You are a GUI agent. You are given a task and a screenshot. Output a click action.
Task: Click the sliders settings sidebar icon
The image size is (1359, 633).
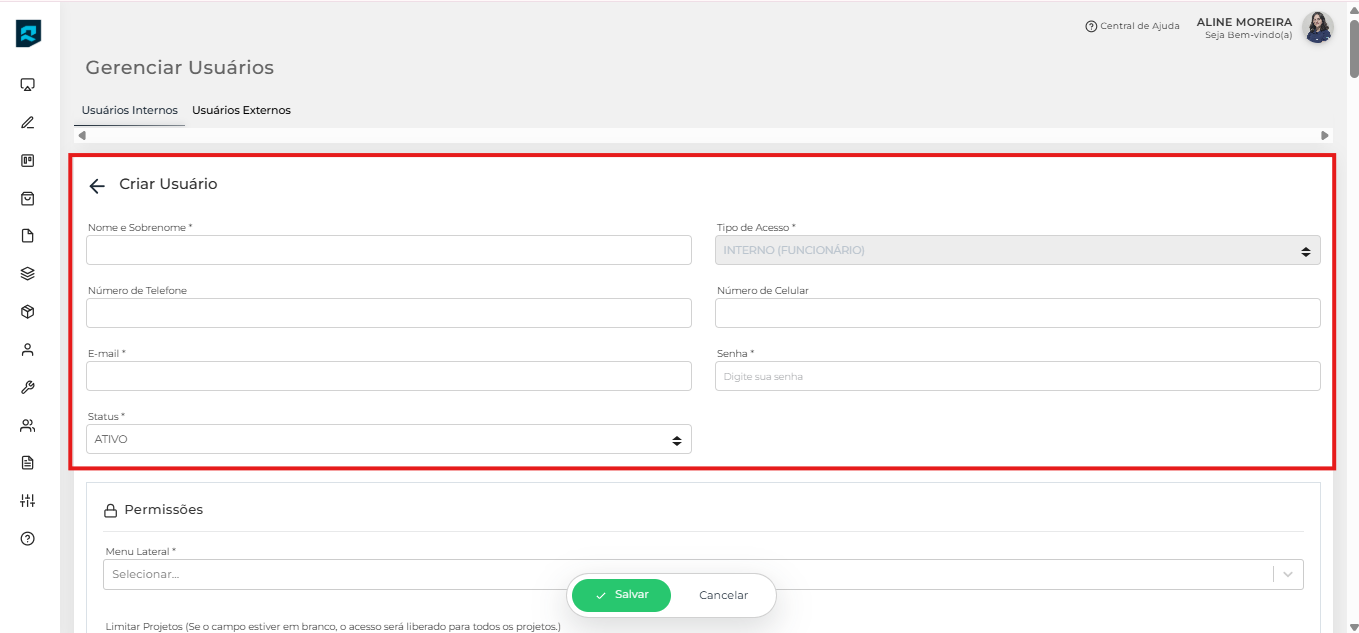(x=28, y=500)
